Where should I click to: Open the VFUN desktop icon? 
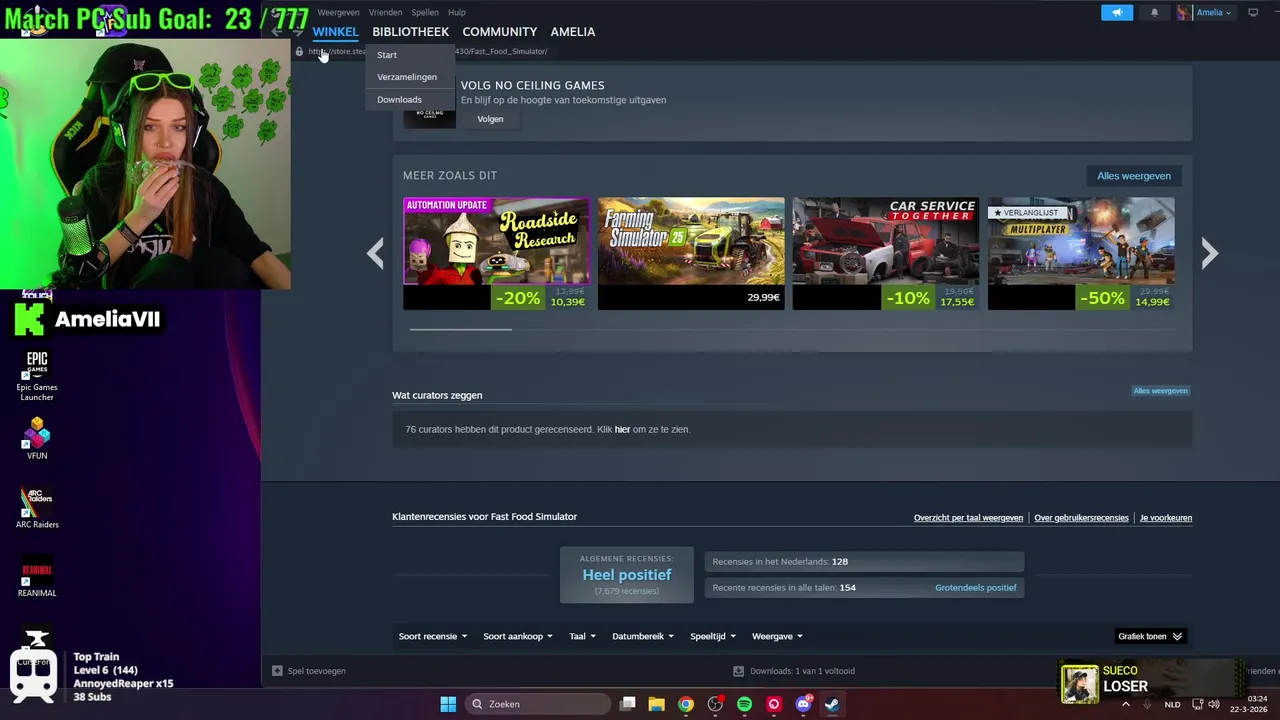tap(37, 439)
